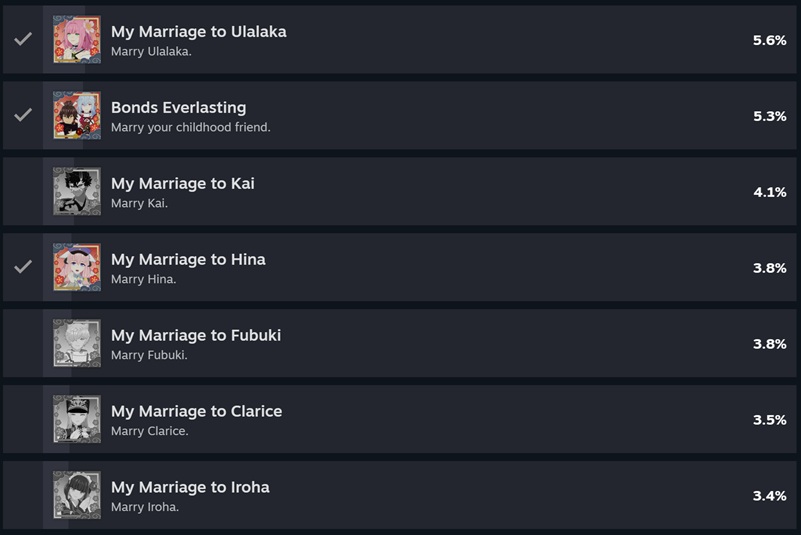The image size is (801, 535).
Task: Click the My Marriage to Iroha icon
Action: point(77,496)
